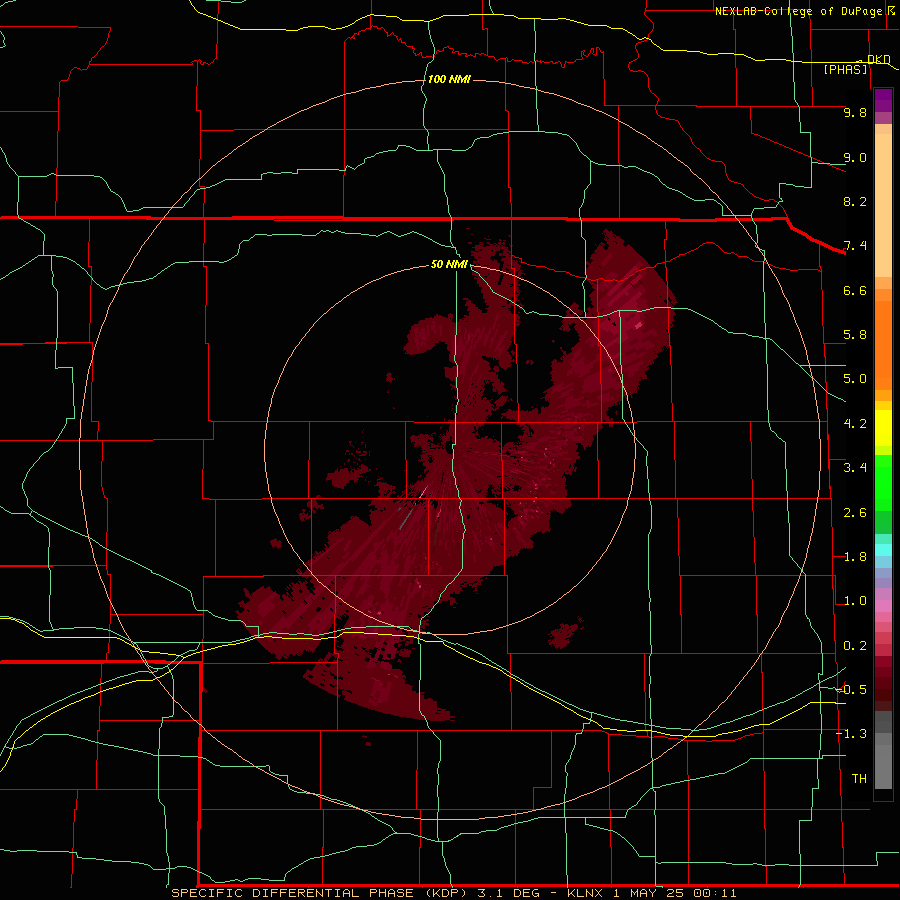Click the cyan band on the color bar
The width and height of the screenshot is (900, 900).
[x=883, y=550]
